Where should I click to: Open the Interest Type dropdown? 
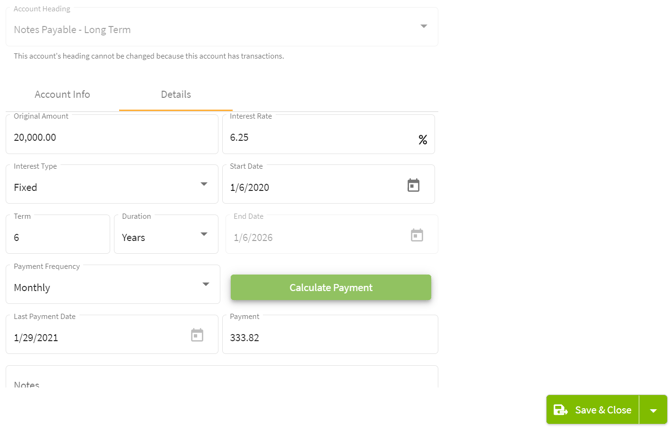point(204,185)
